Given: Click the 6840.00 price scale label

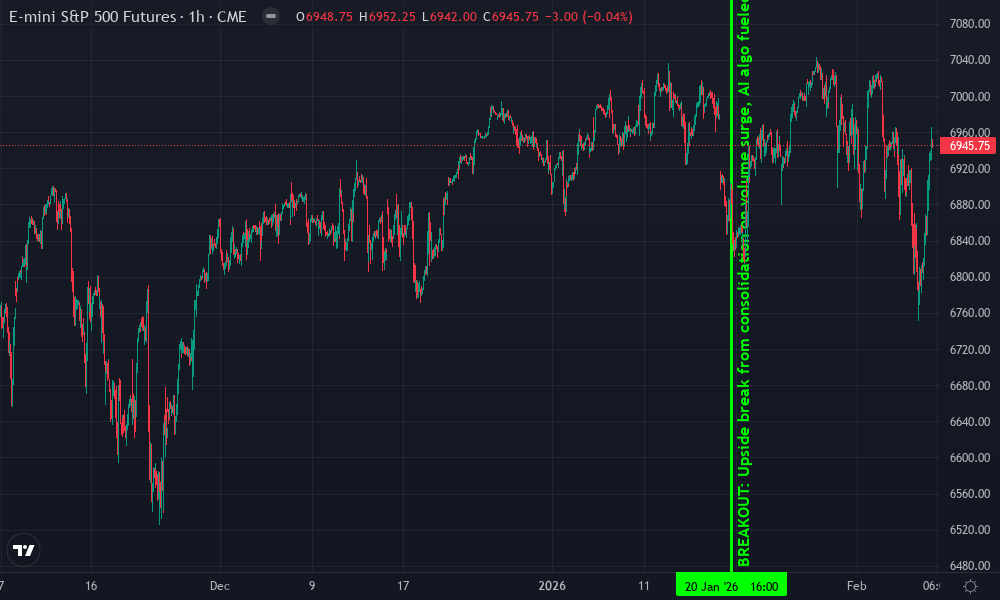Looking at the screenshot, I should [969, 240].
